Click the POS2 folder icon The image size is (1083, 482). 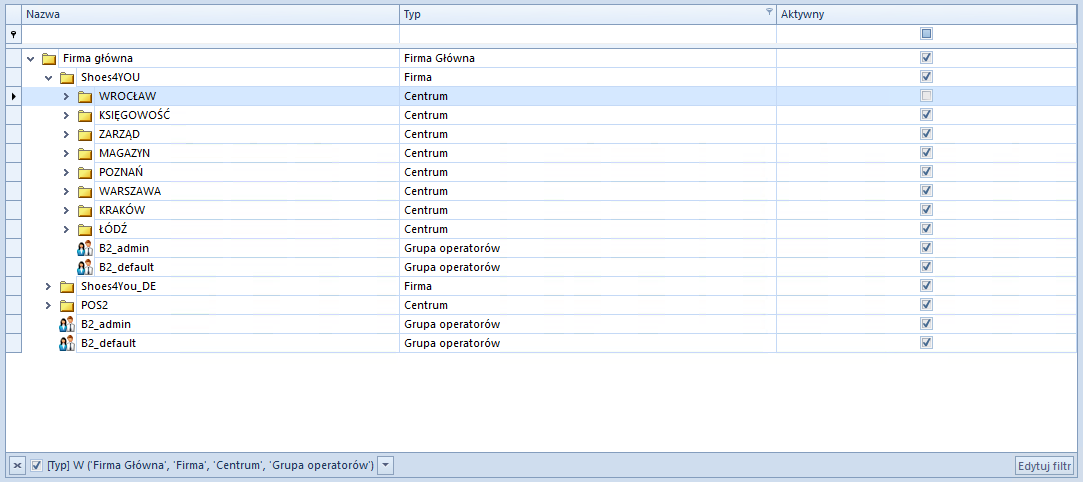66,305
